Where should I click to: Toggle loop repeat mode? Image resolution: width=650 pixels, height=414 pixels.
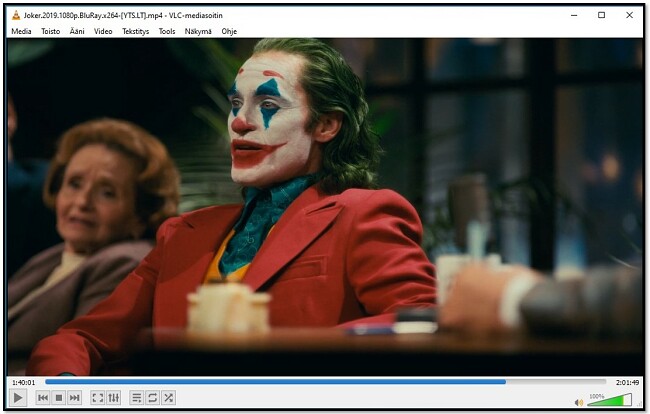click(152, 398)
